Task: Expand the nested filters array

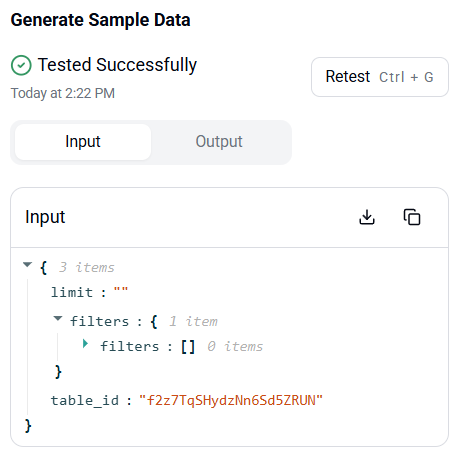Action: [x=86, y=344]
